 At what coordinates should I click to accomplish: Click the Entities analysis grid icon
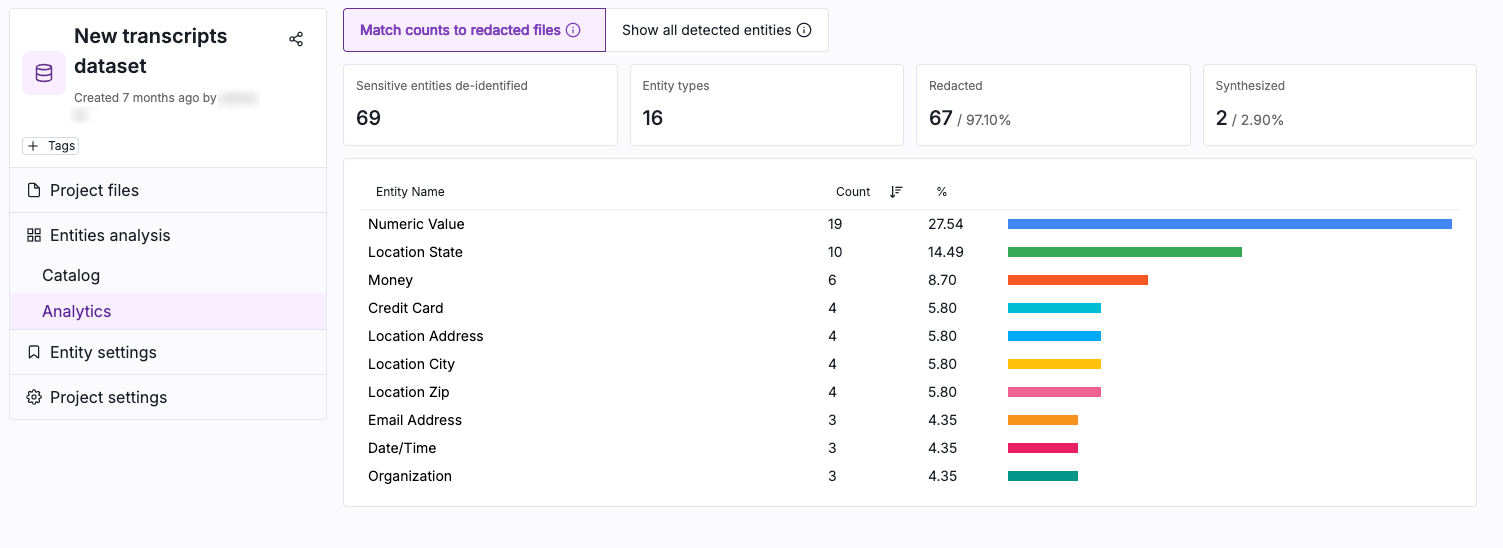34,235
